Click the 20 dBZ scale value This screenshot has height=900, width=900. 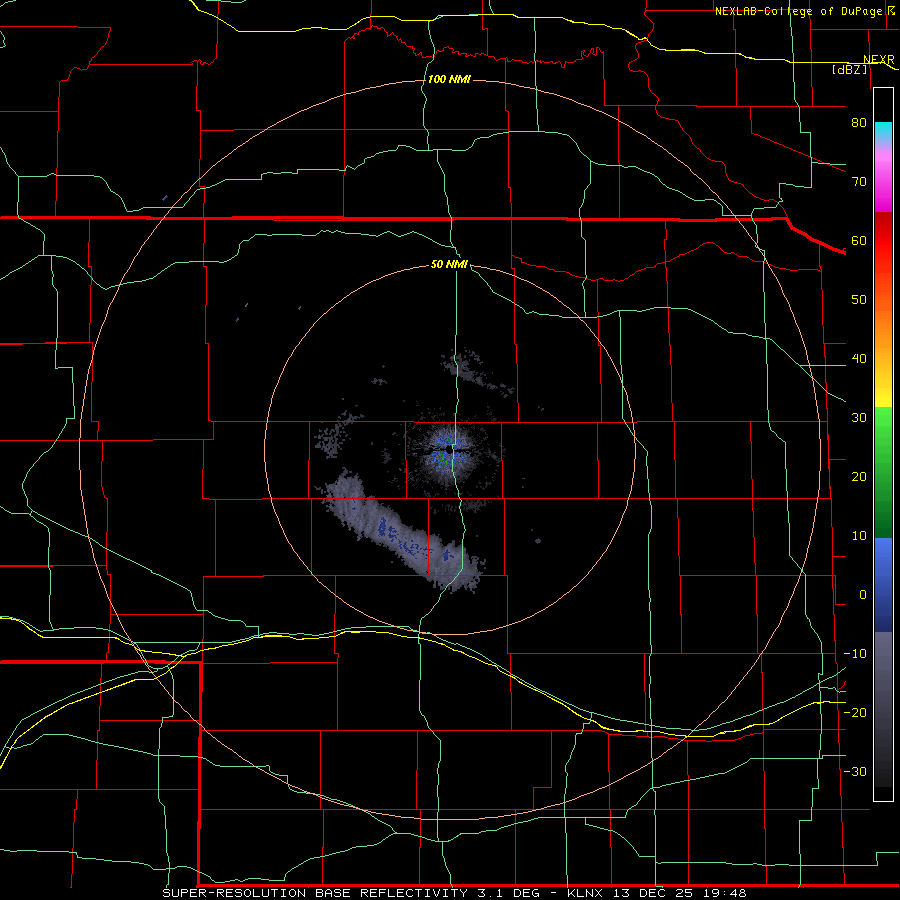pyautogui.click(x=859, y=477)
